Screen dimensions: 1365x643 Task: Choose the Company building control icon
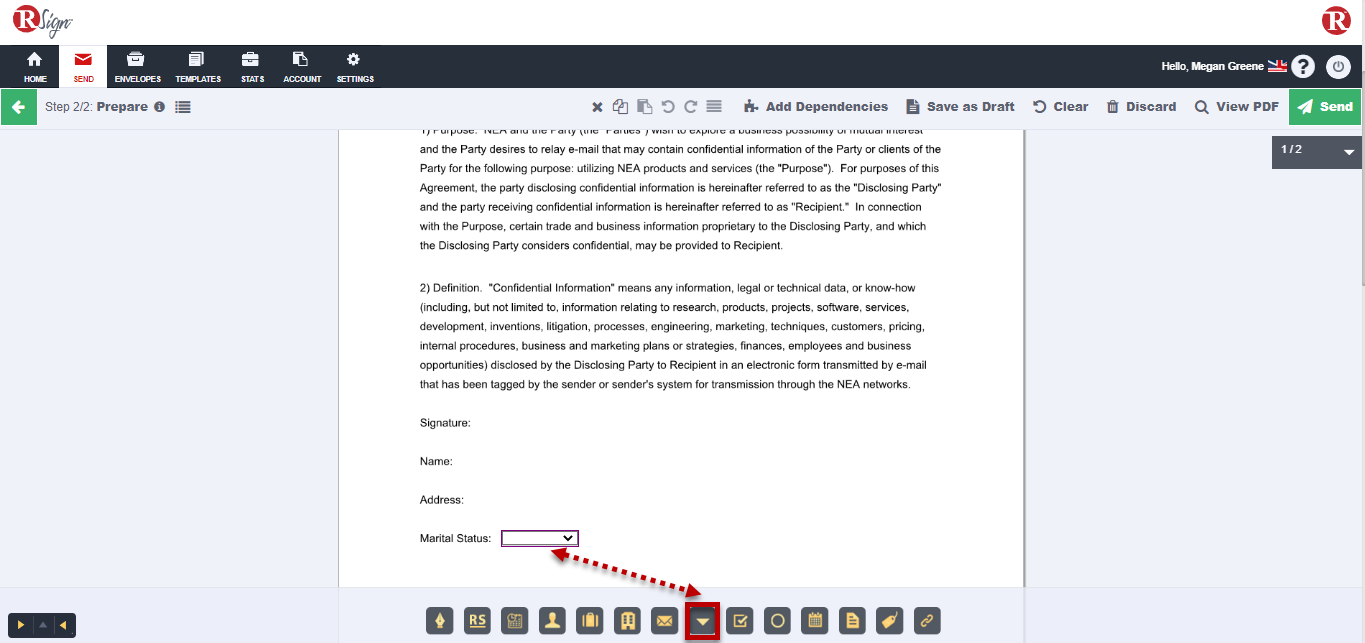click(x=627, y=621)
